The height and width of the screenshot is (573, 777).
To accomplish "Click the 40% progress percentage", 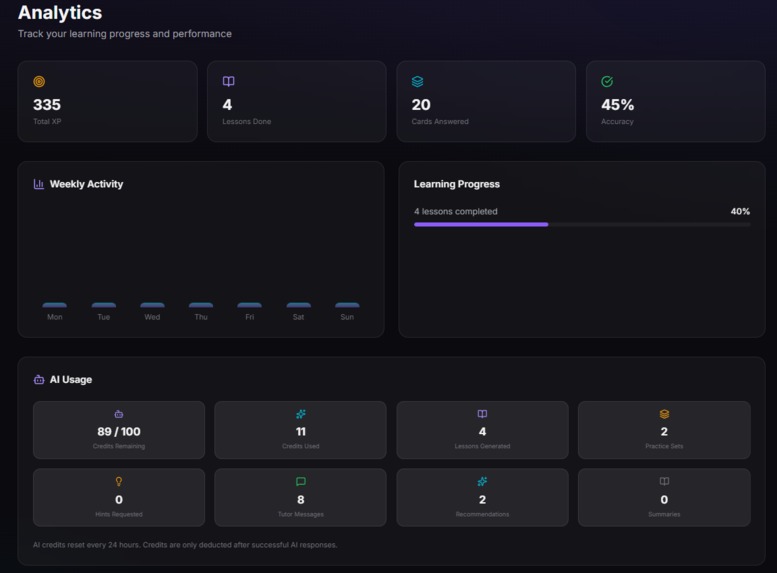I will (x=740, y=212).
